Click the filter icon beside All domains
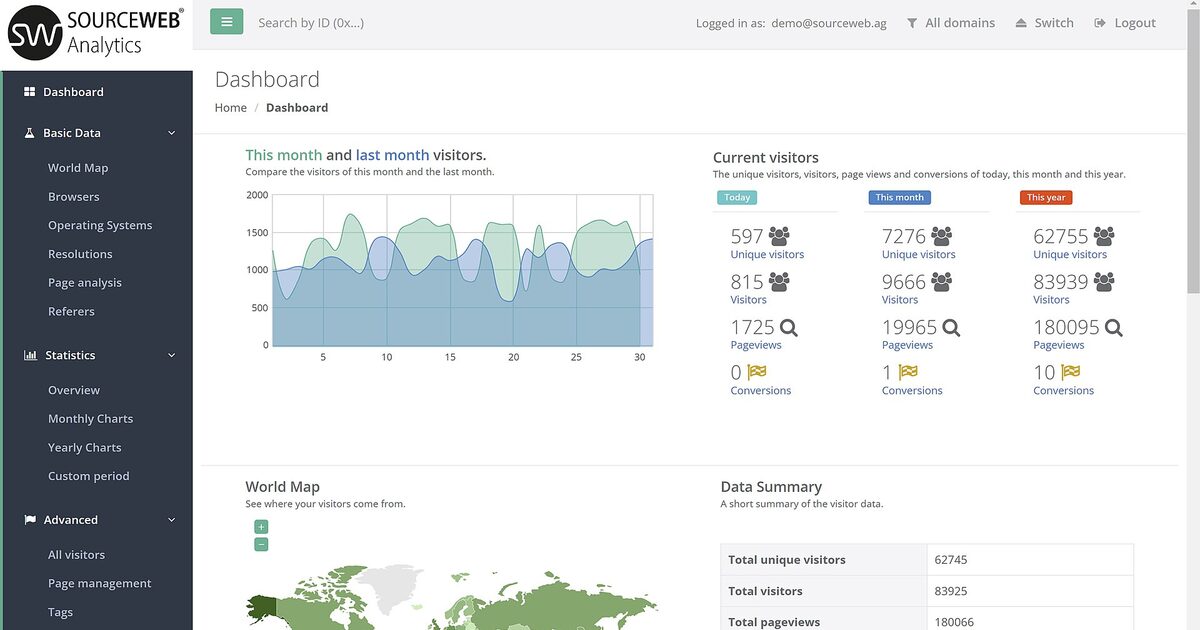This screenshot has height=630, width=1200. pyautogui.click(x=912, y=23)
